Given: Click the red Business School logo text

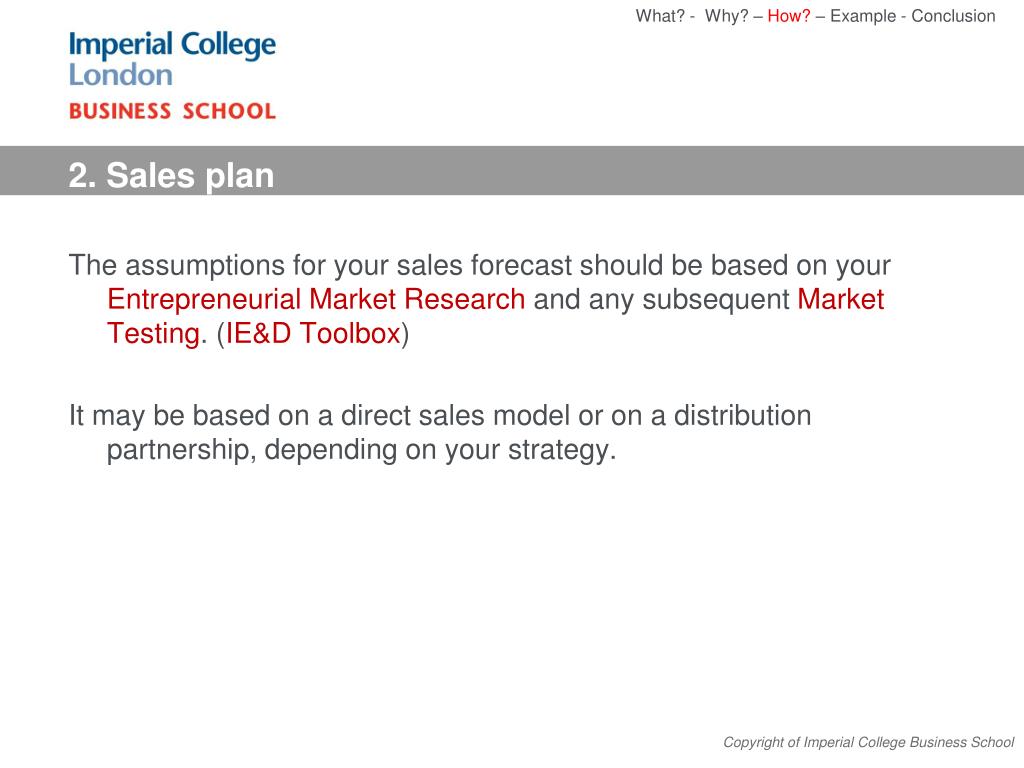Looking at the screenshot, I should coord(172,111).
